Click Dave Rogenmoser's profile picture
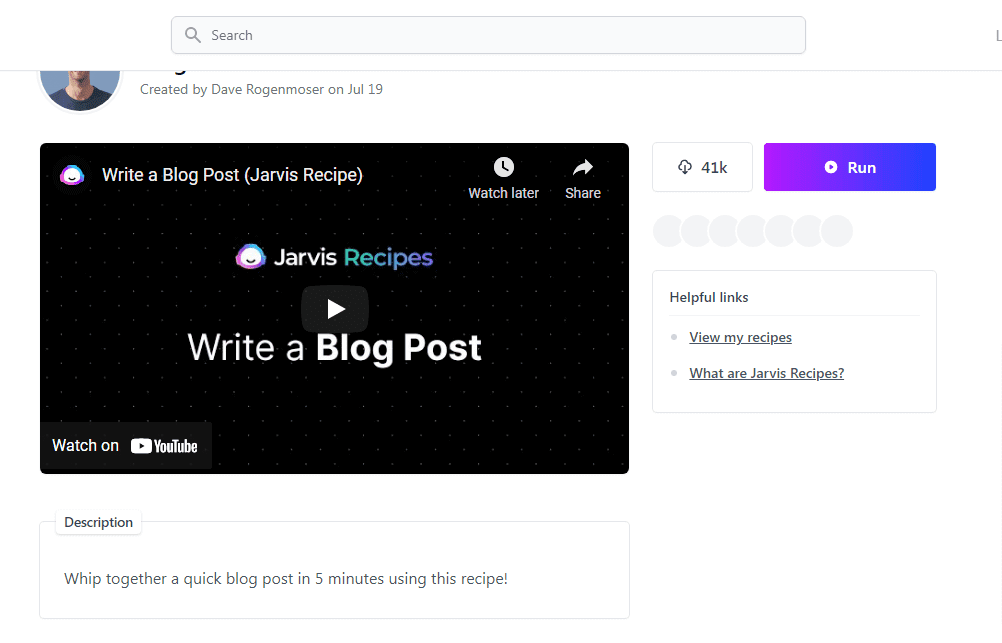The height and width of the screenshot is (643, 1002). click(x=80, y=89)
